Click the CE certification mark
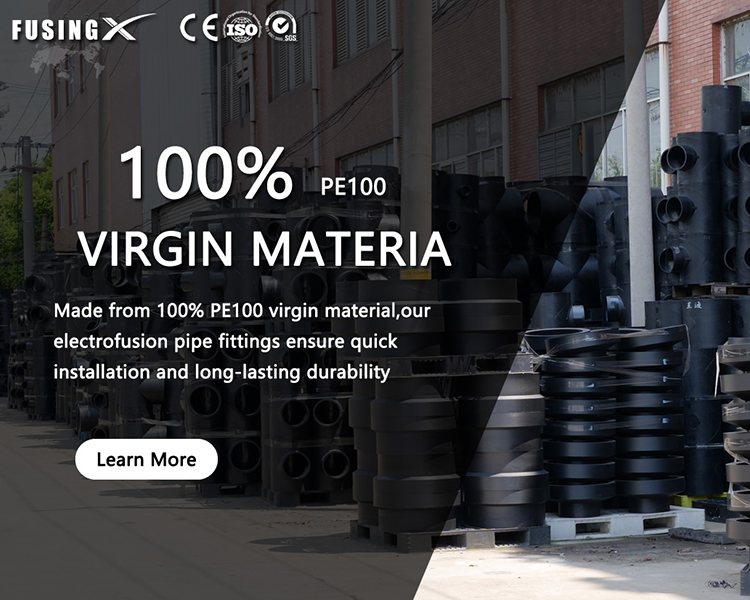The image size is (750, 600). pyautogui.click(x=199, y=27)
